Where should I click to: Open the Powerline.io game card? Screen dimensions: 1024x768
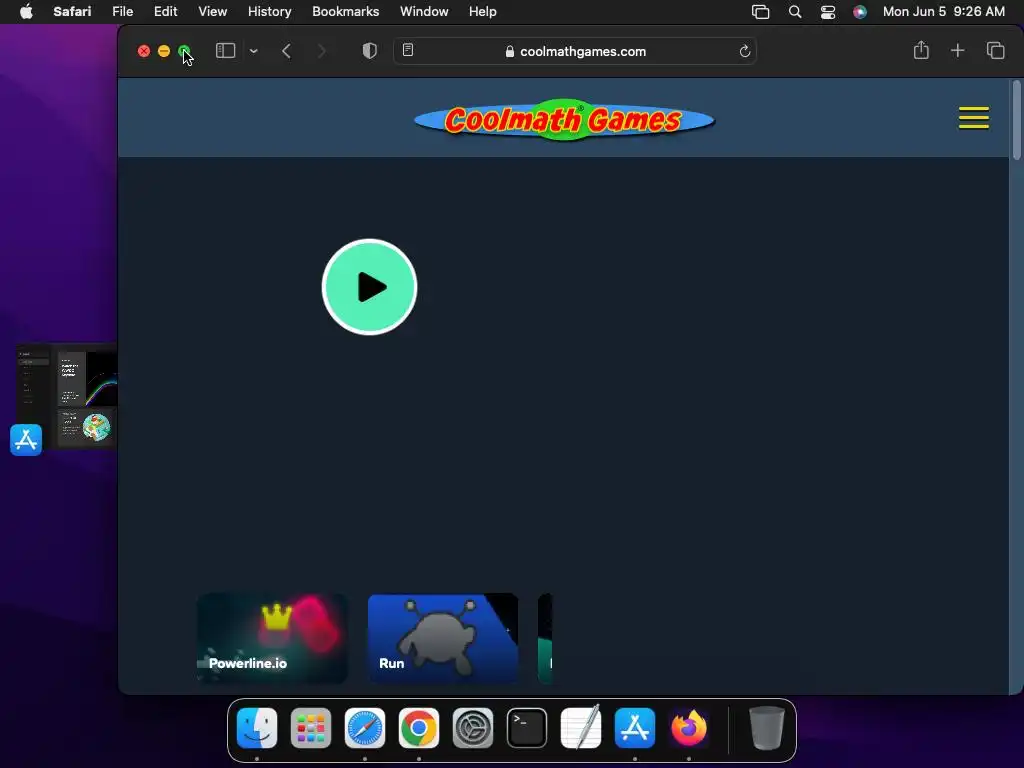[x=272, y=638]
